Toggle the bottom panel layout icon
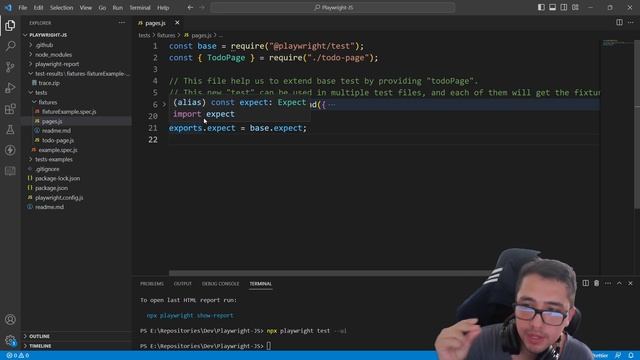 tap(552, 7)
